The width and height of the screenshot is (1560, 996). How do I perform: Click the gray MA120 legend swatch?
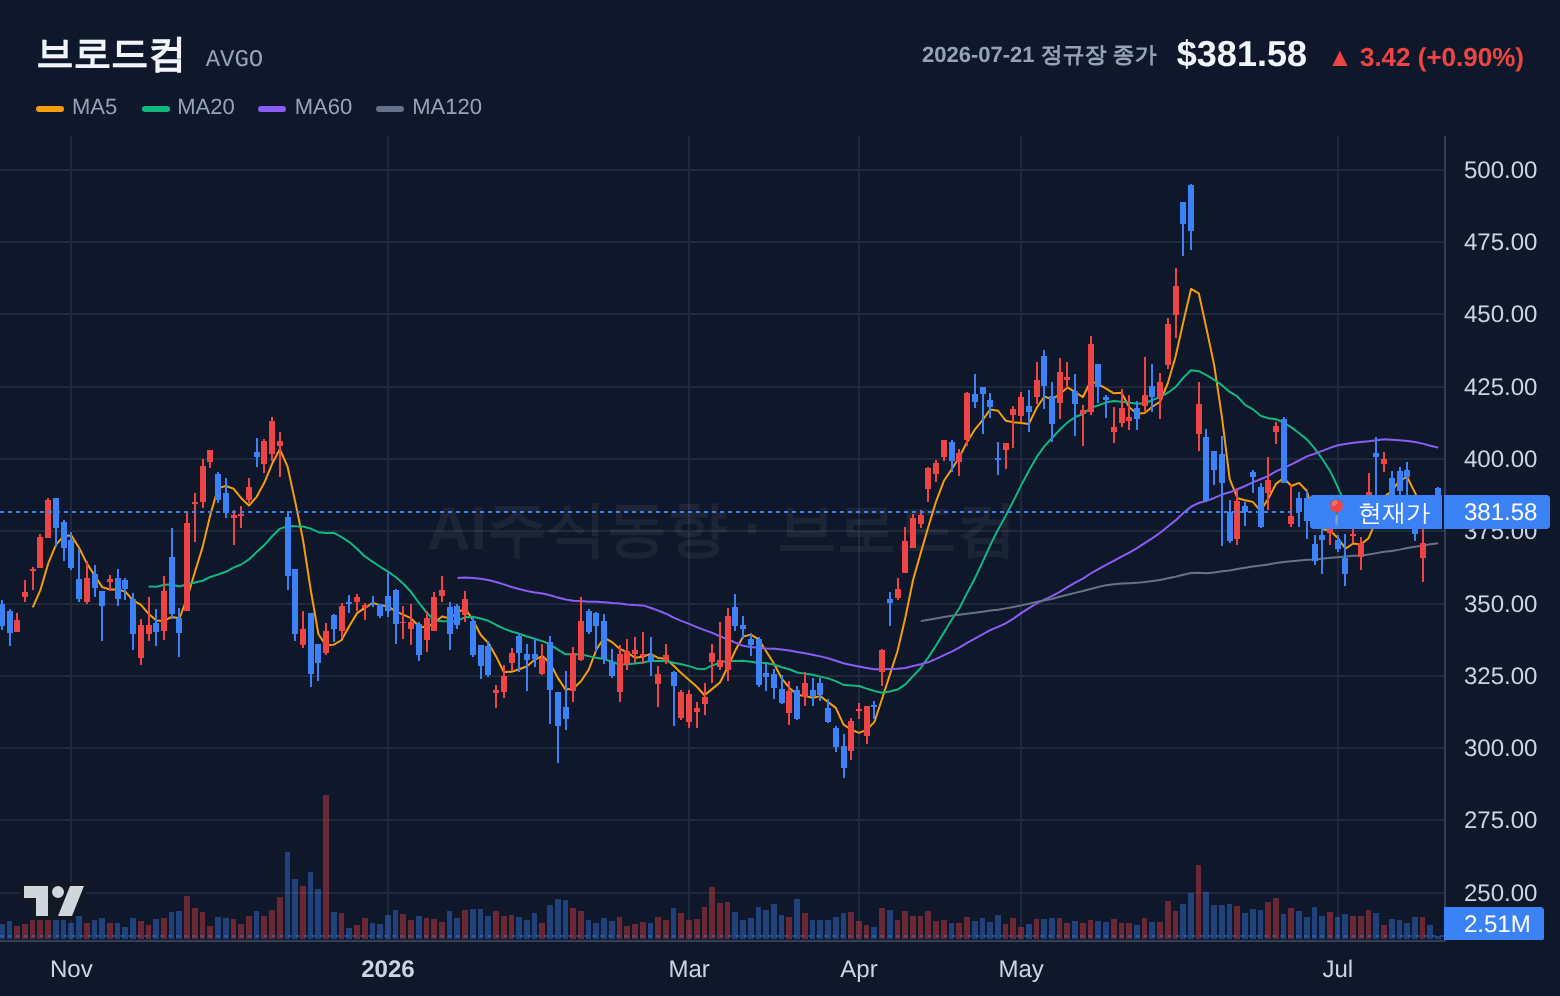(x=390, y=108)
